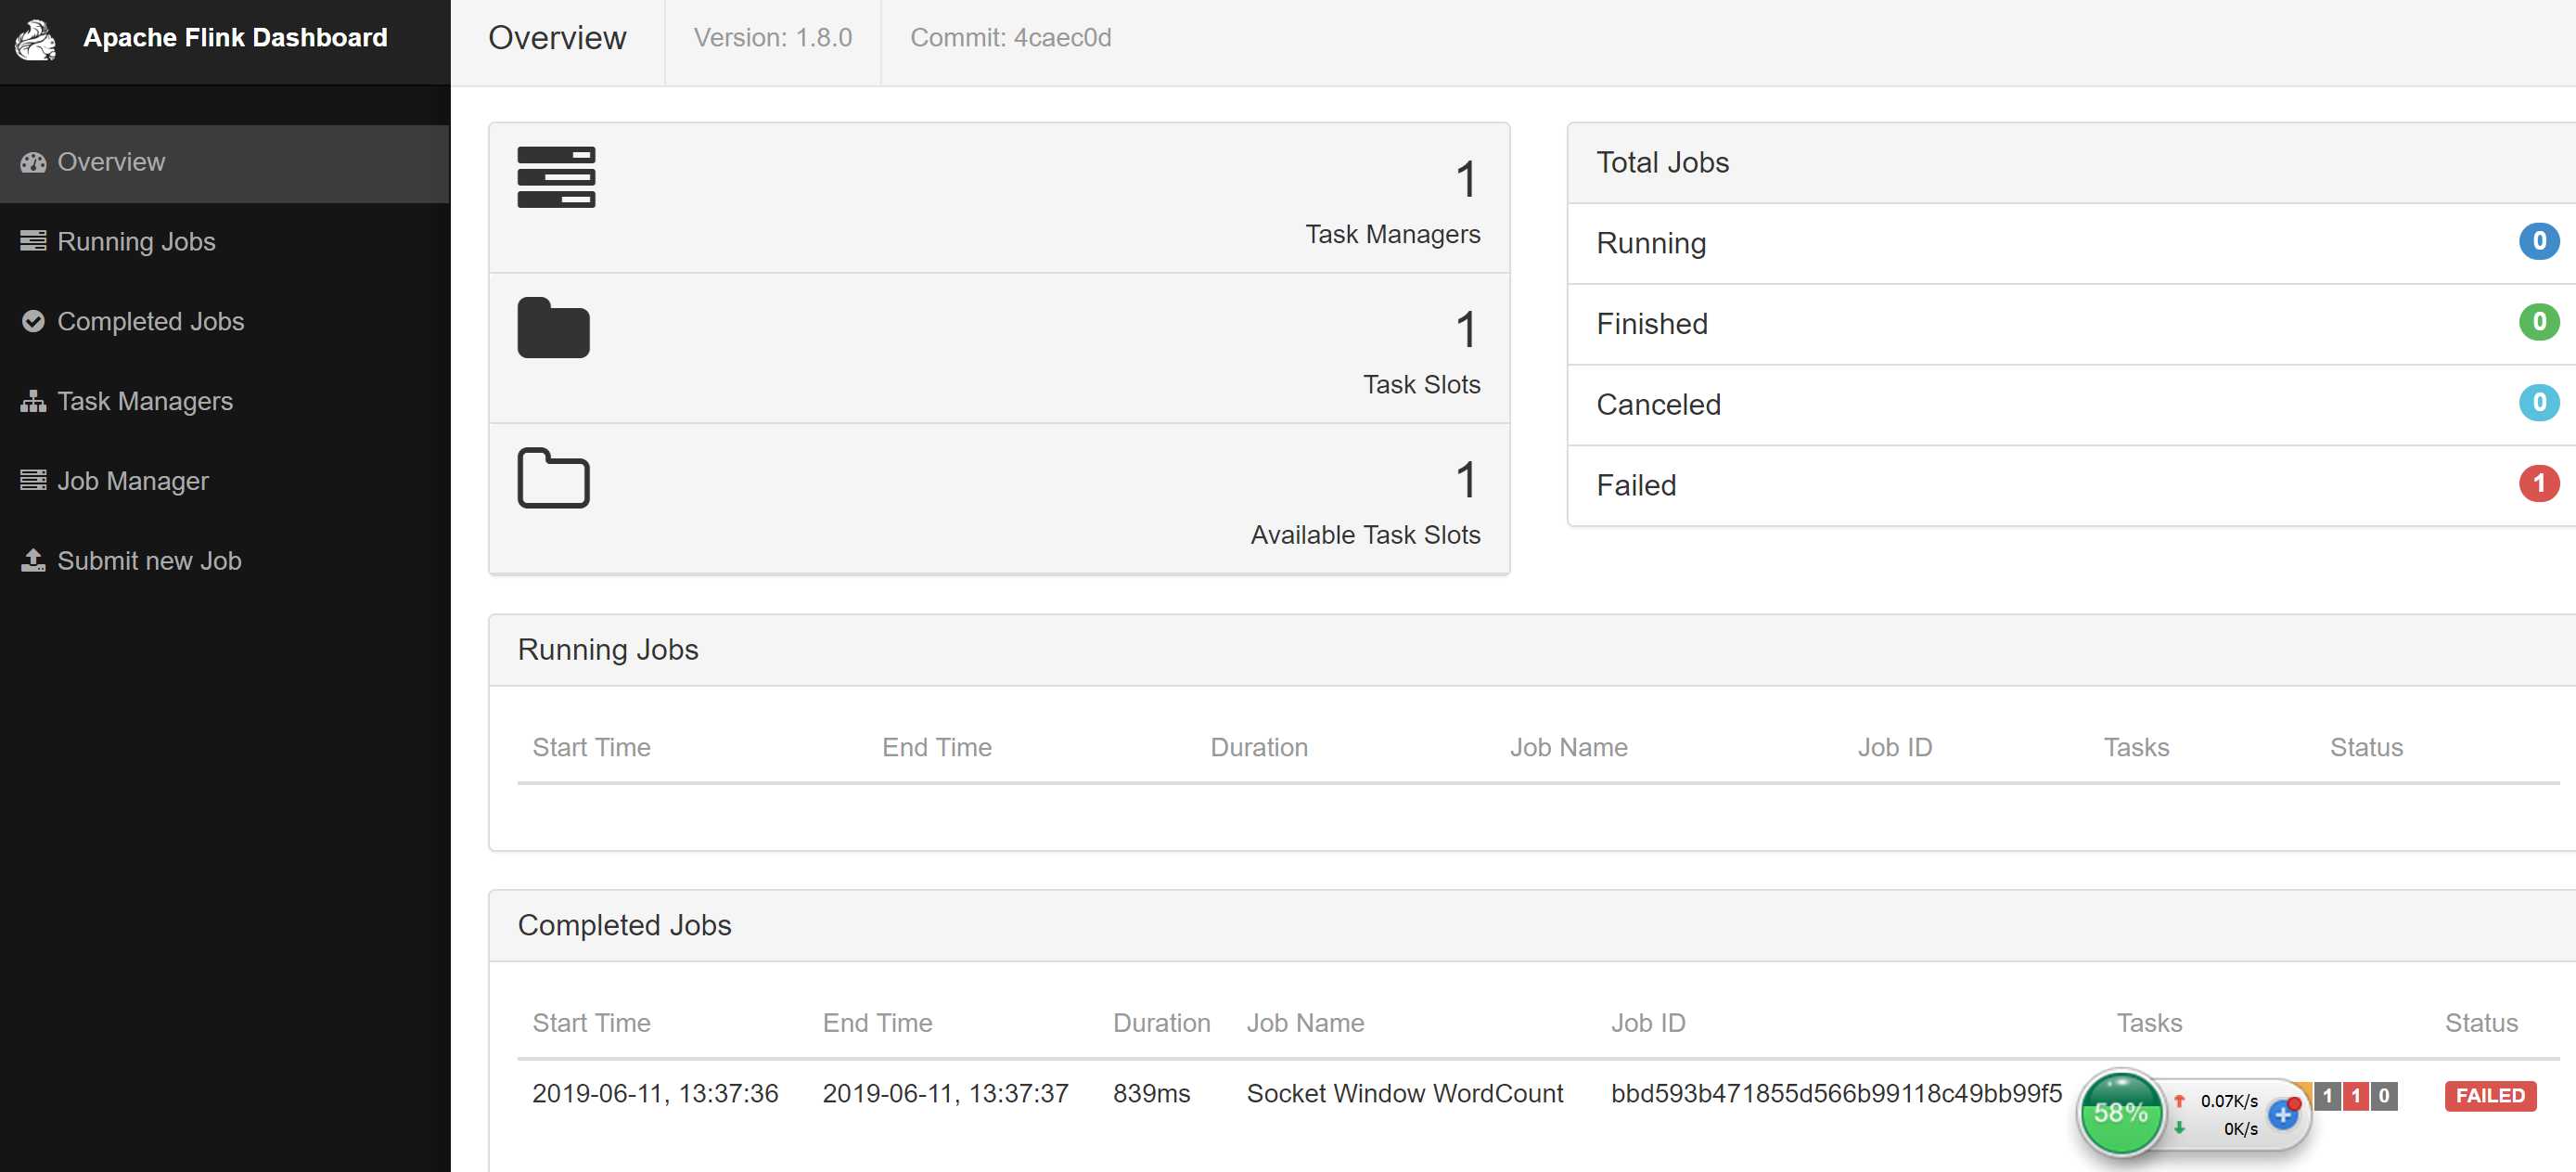The image size is (2576, 1172).
Task: Click Job ID header in Completed Jobs table
Action: (x=1648, y=1023)
